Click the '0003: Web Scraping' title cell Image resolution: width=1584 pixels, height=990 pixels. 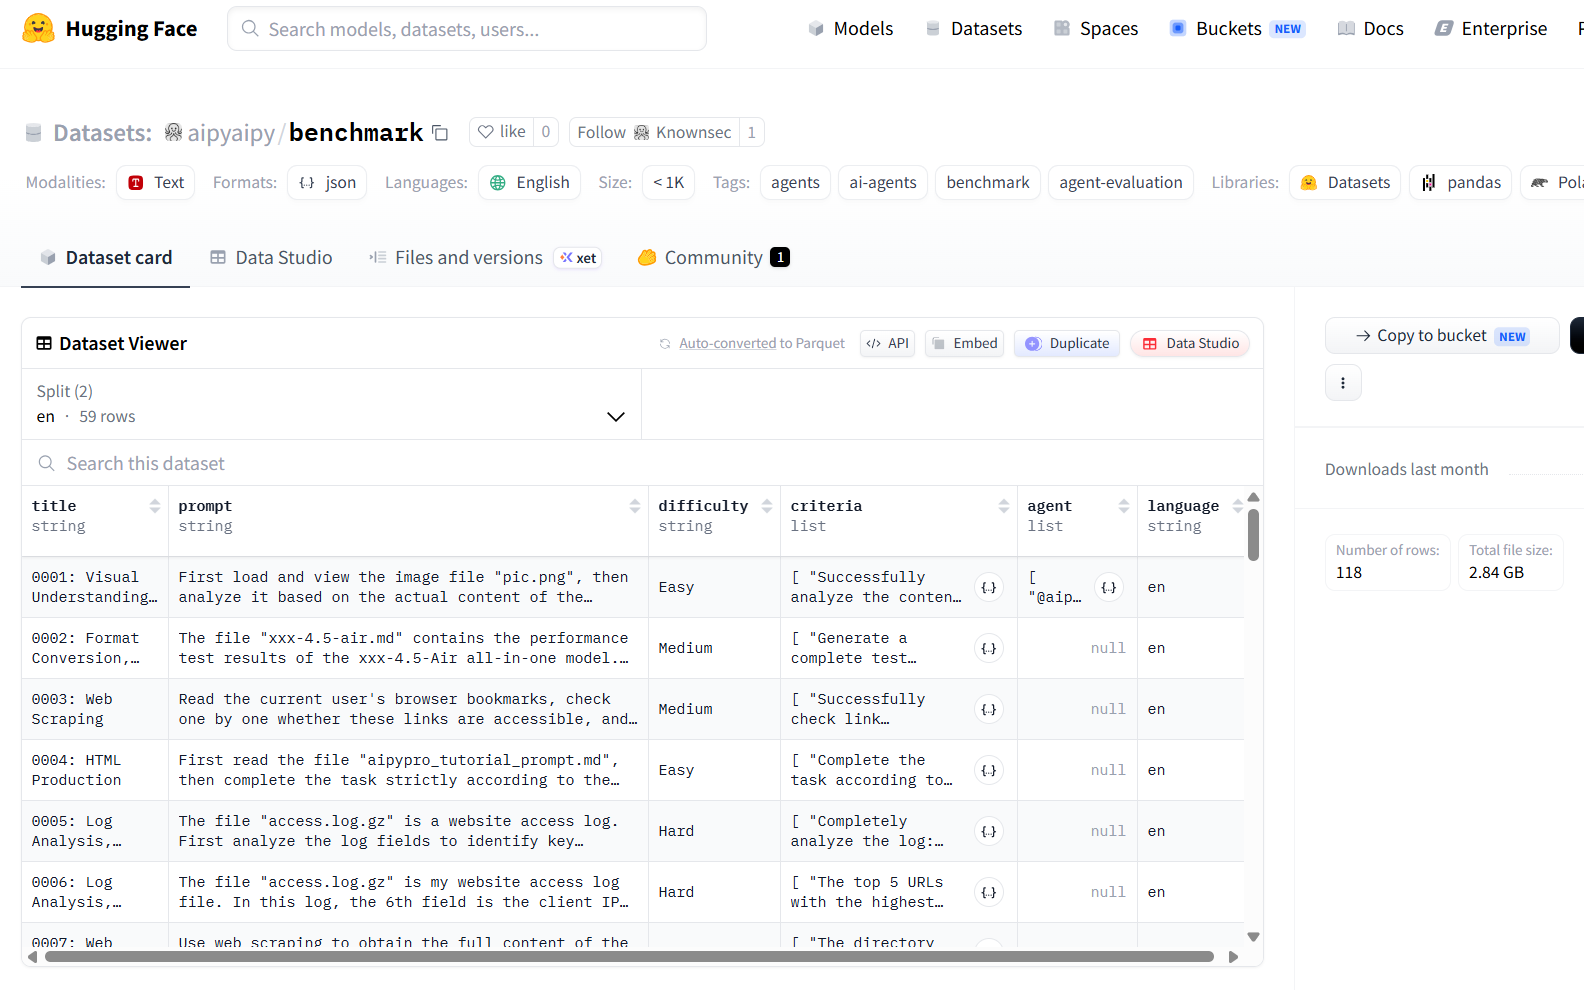coord(95,710)
